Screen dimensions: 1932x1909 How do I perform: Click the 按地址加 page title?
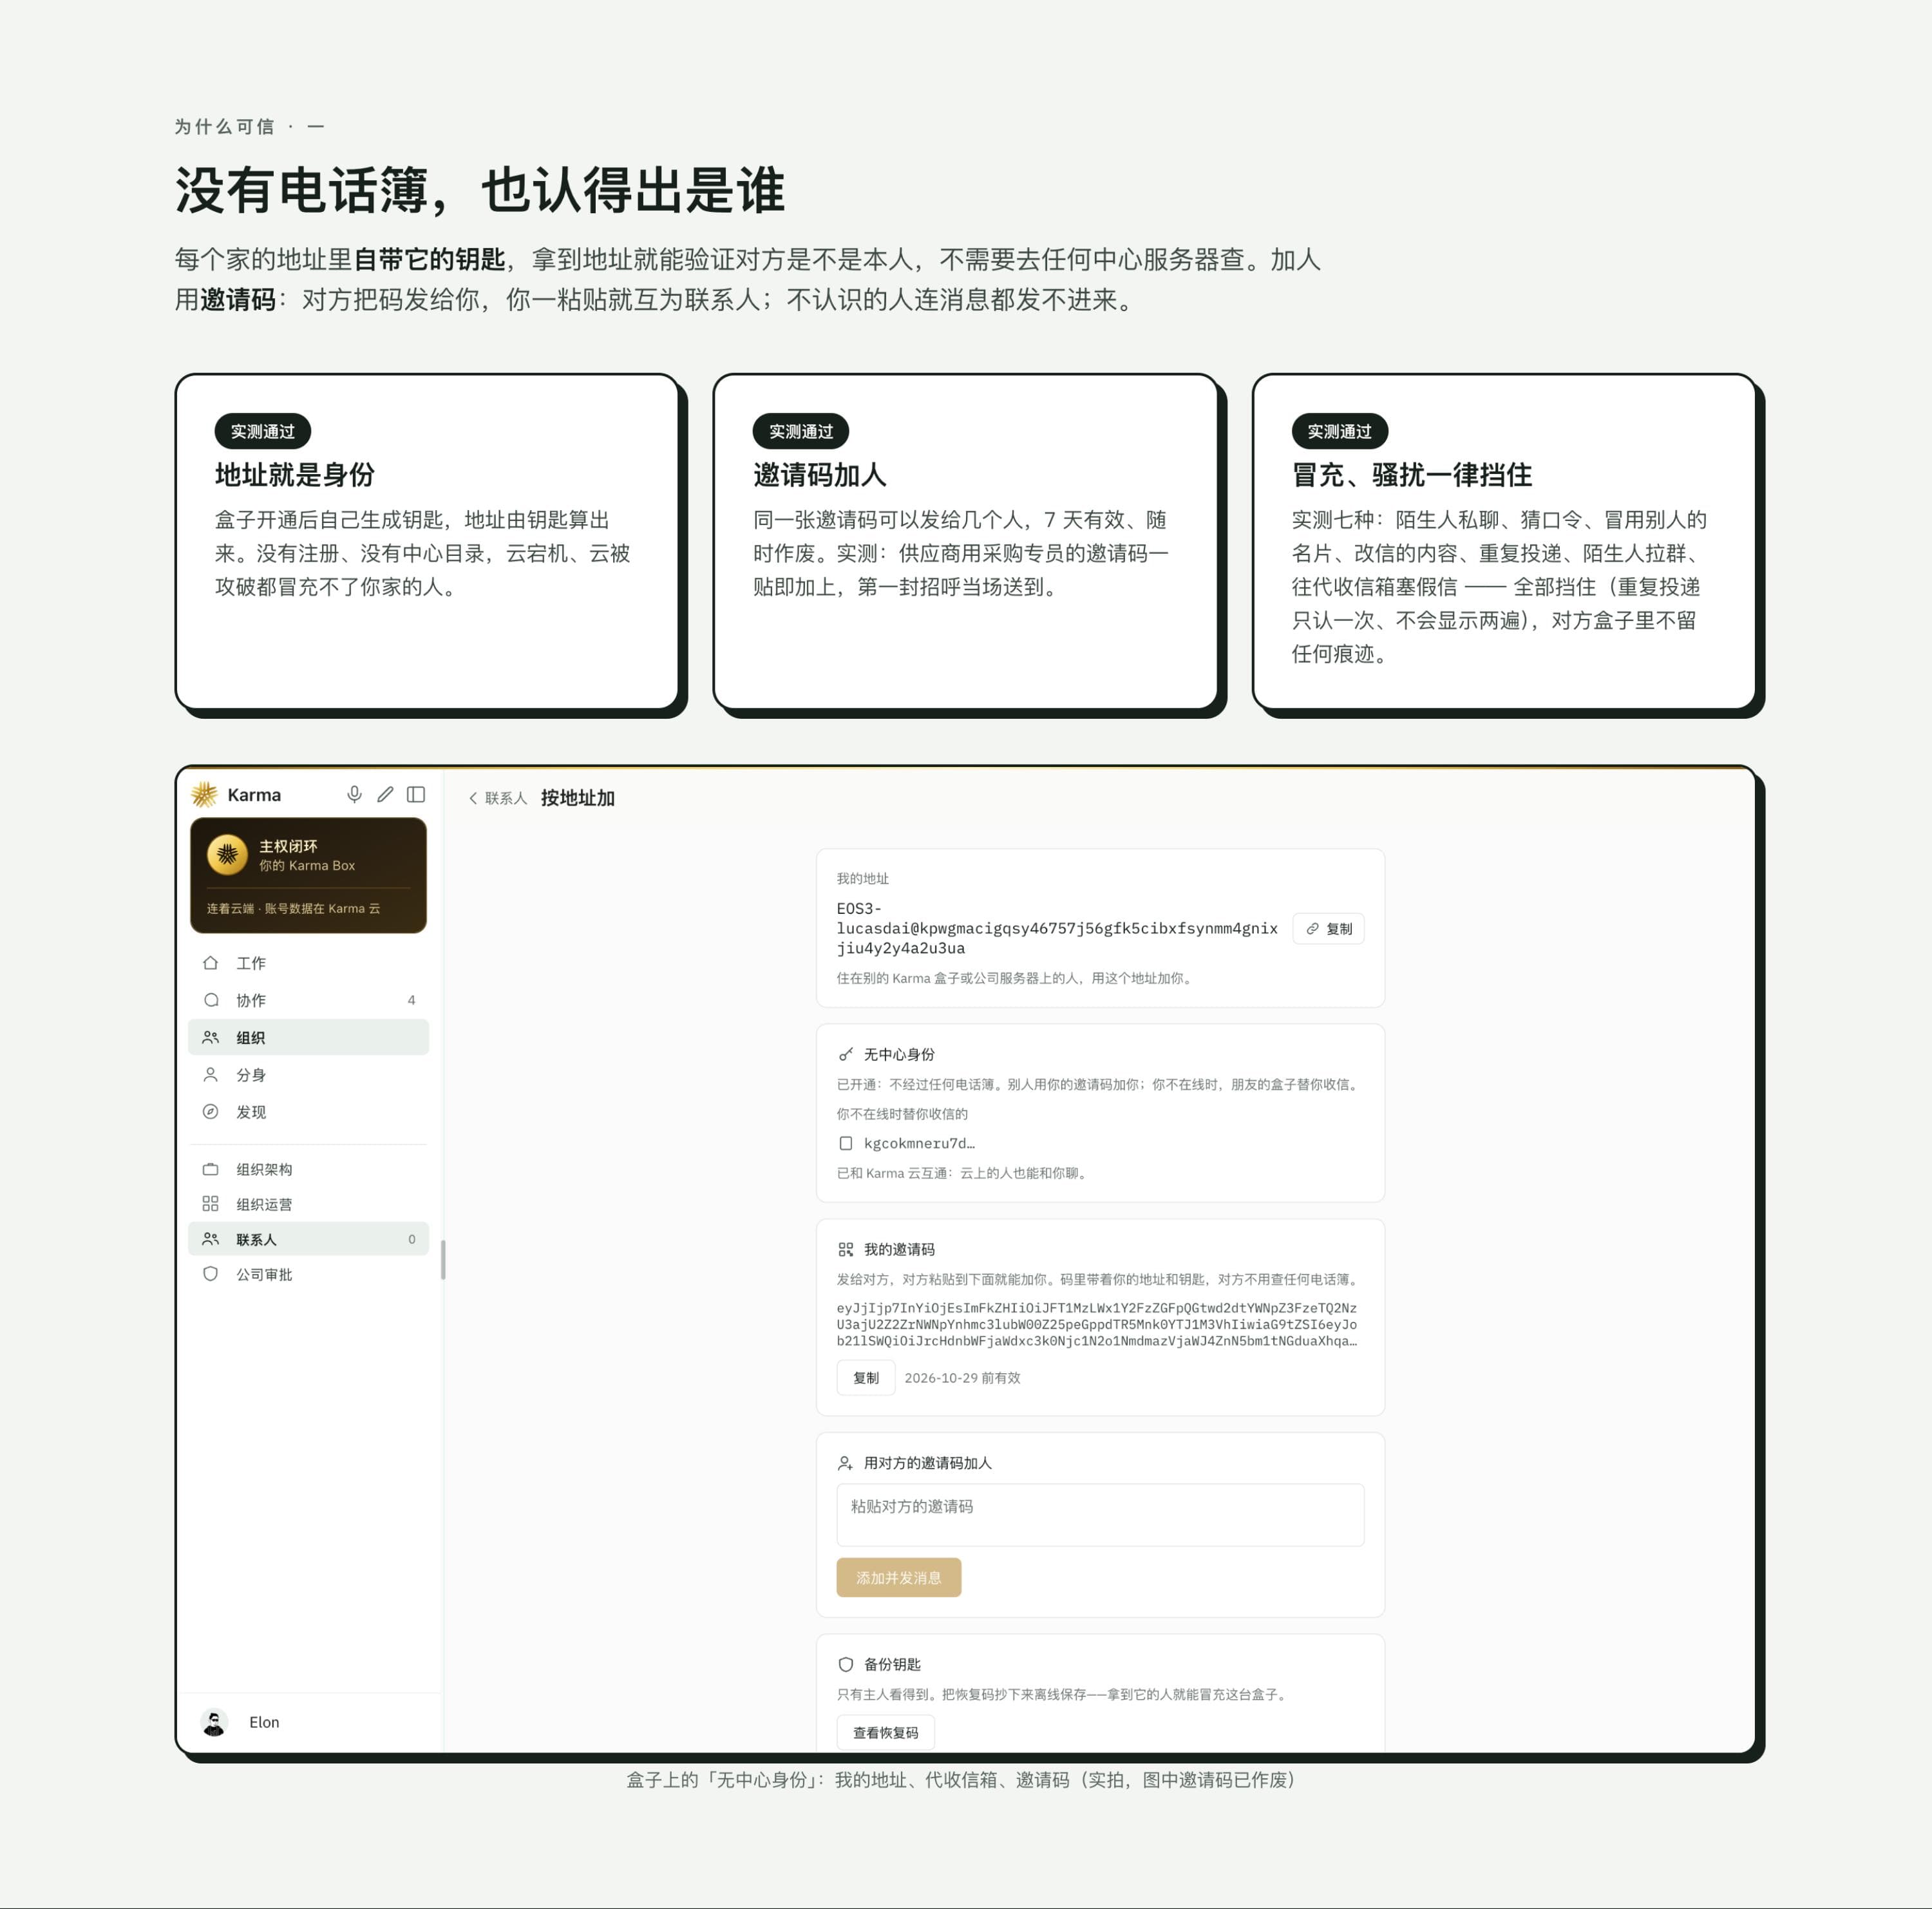[577, 798]
